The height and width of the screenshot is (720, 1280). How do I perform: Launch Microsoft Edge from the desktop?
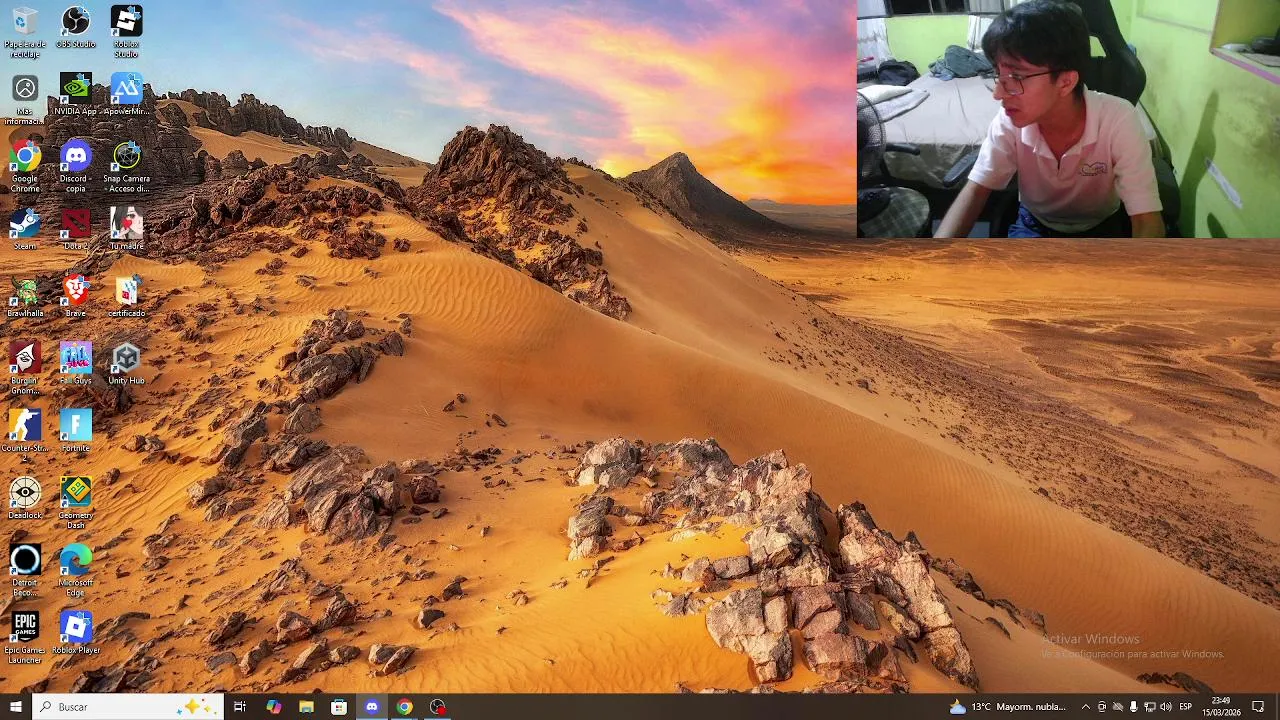pos(76,570)
